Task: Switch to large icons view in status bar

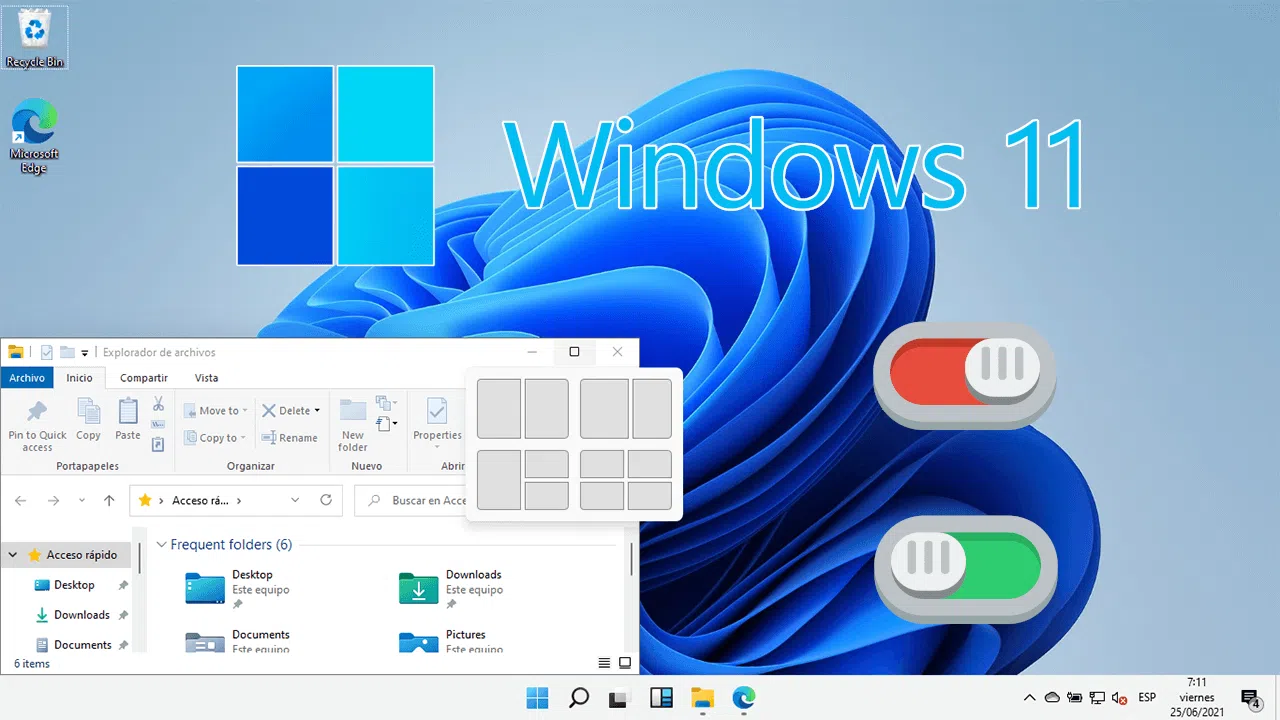Action: [x=625, y=663]
